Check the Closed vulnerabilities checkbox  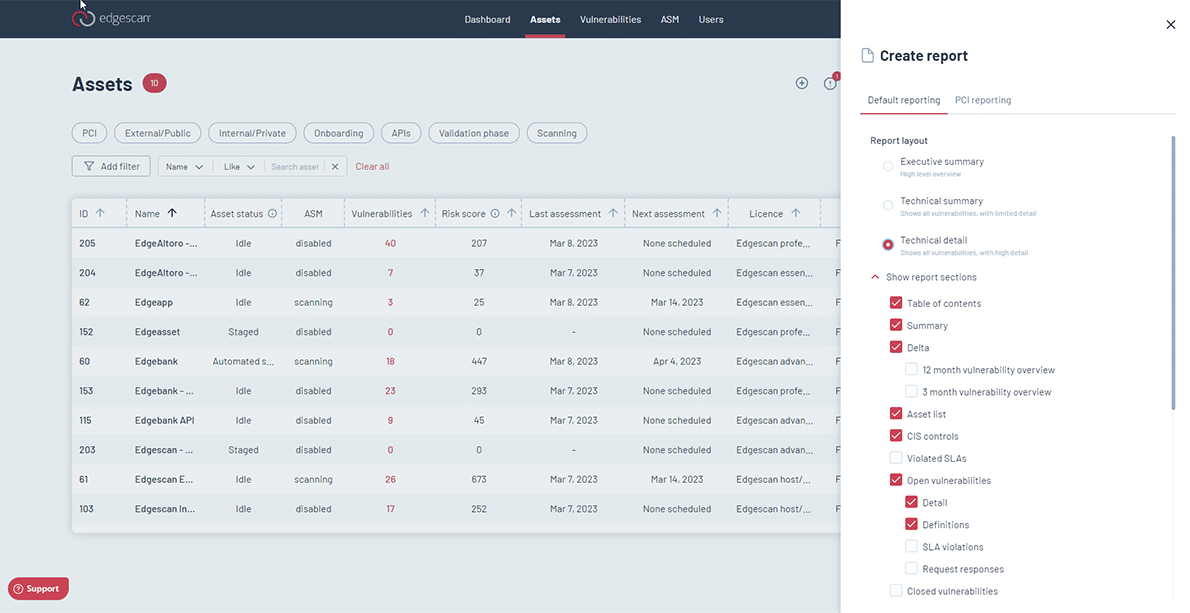pos(896,590)
